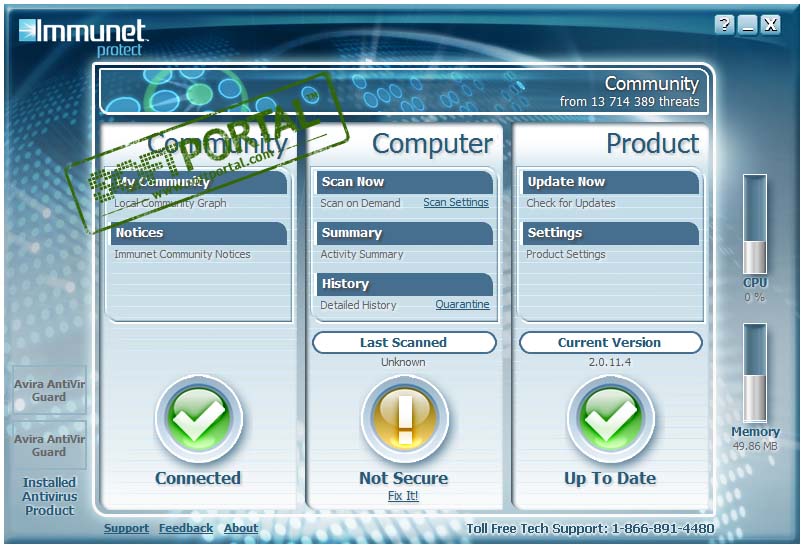Click Activity Summary text
The image size is (804, 548).
pos(361,254)
